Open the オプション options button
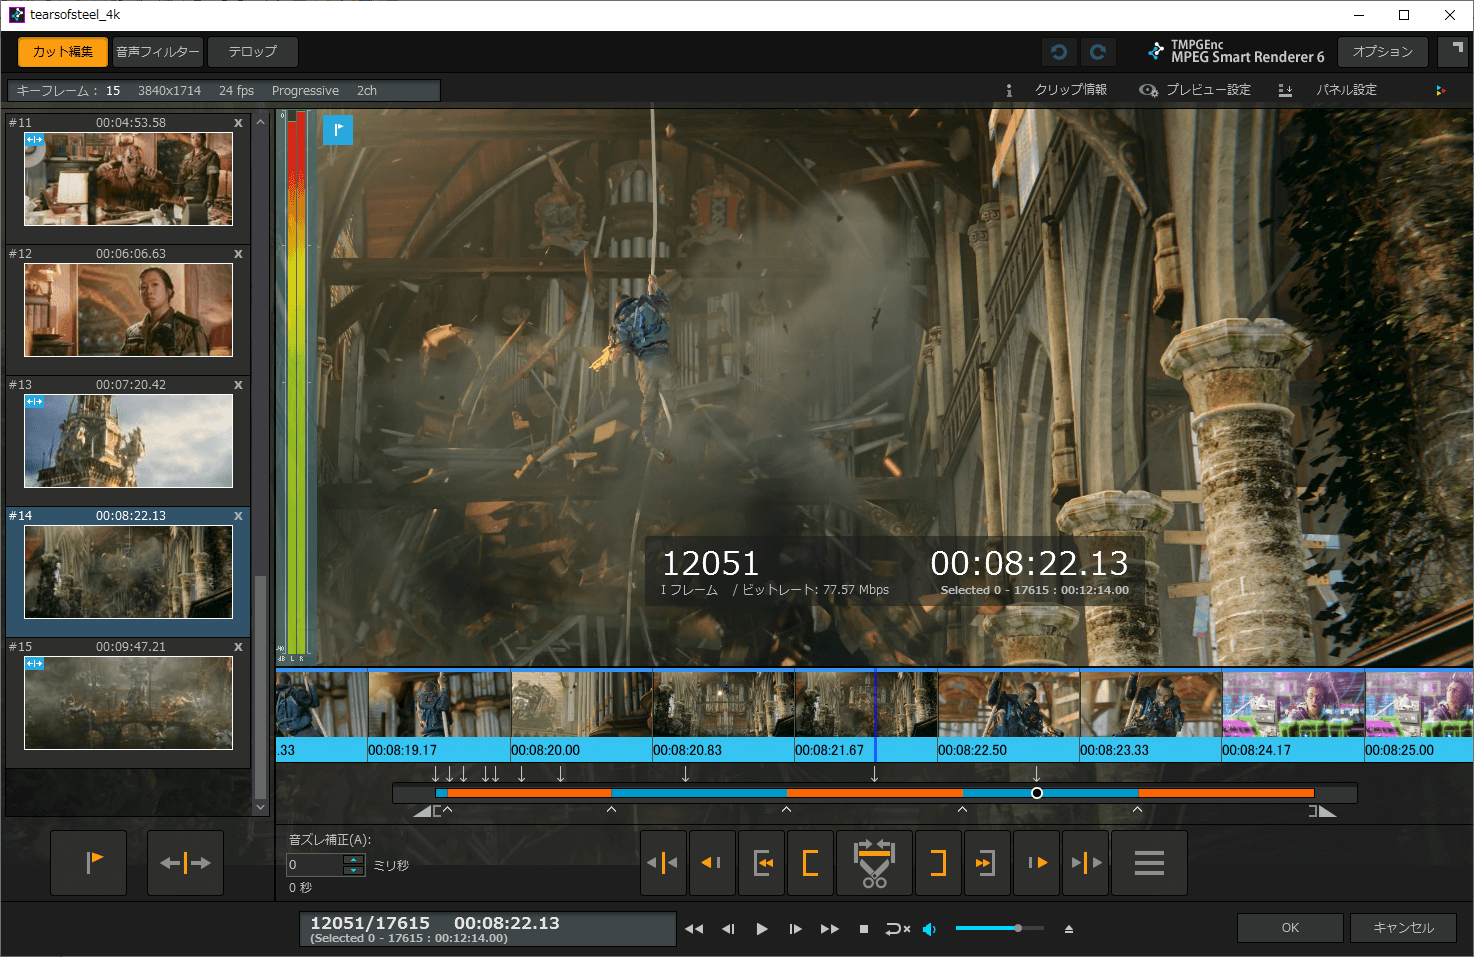The height and width of the screenshot is (957, 1474). pyautogui.click(x=1382, y=52)
